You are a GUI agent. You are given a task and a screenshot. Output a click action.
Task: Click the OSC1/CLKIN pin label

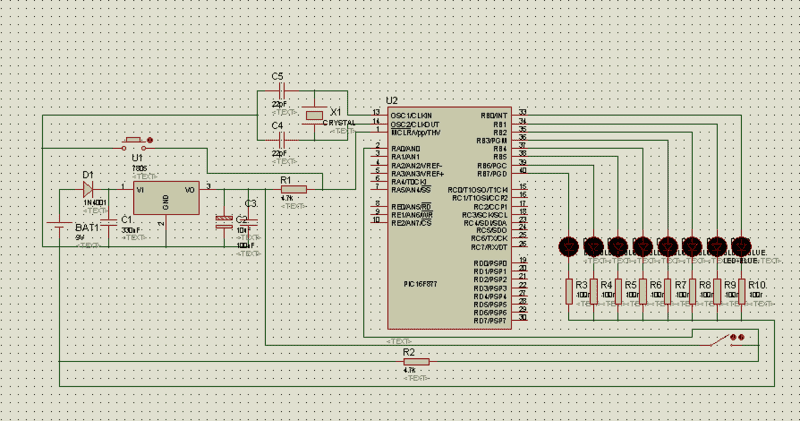click(x=411, y=116)
